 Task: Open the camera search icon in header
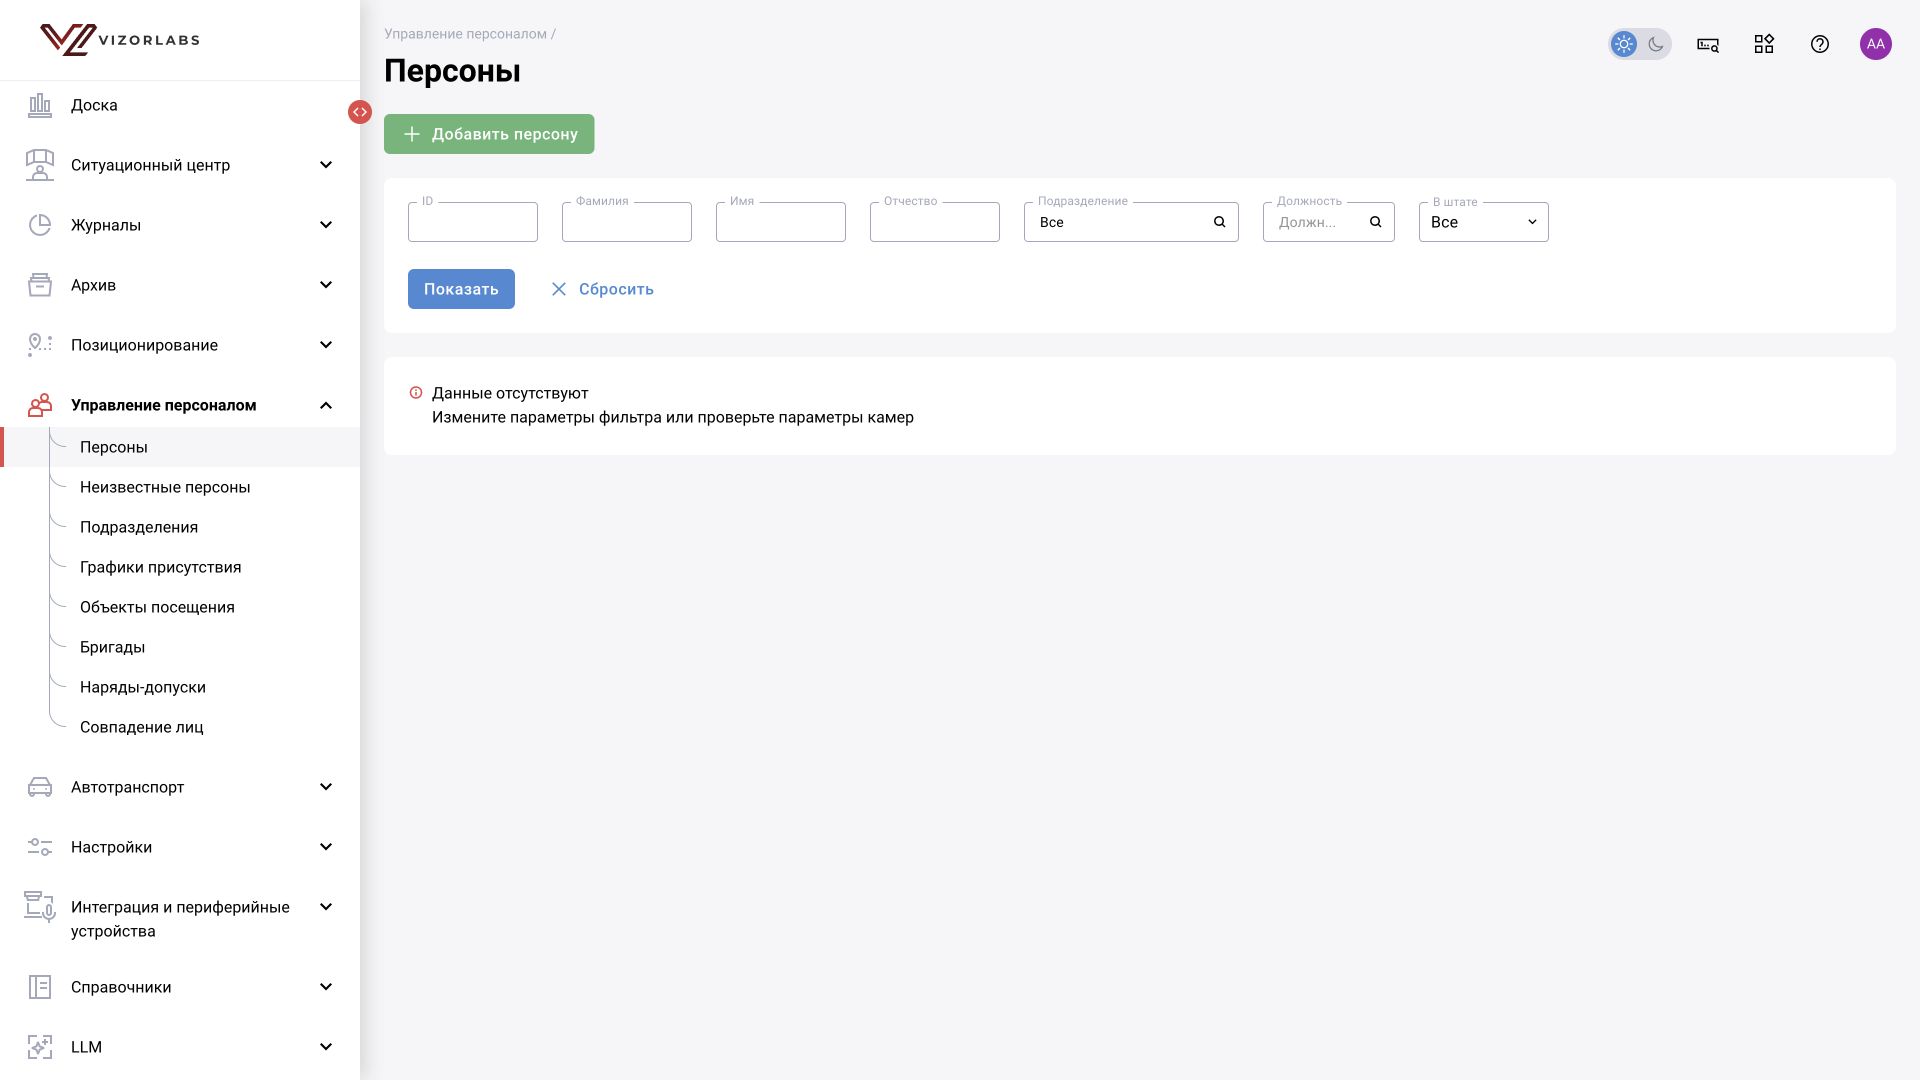[1708, 44]
